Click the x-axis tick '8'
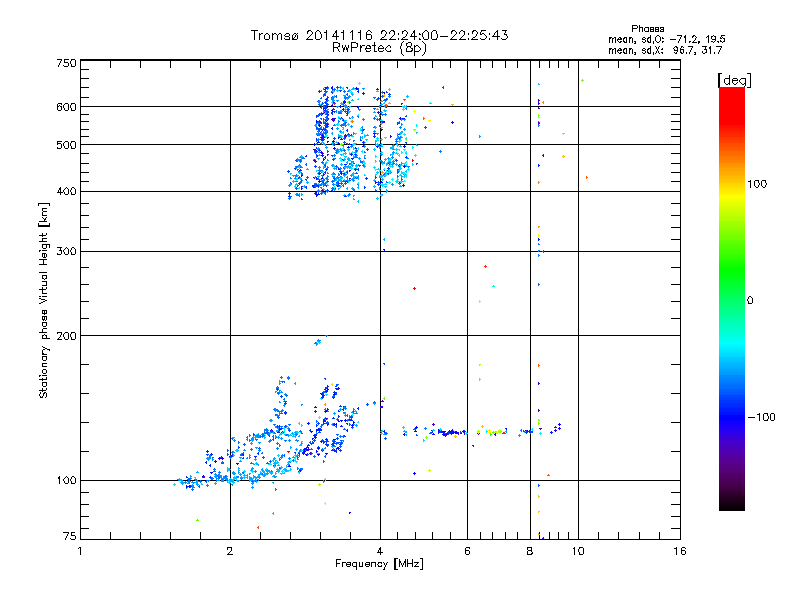Screen dimensions: 800x600 point(530,551)
